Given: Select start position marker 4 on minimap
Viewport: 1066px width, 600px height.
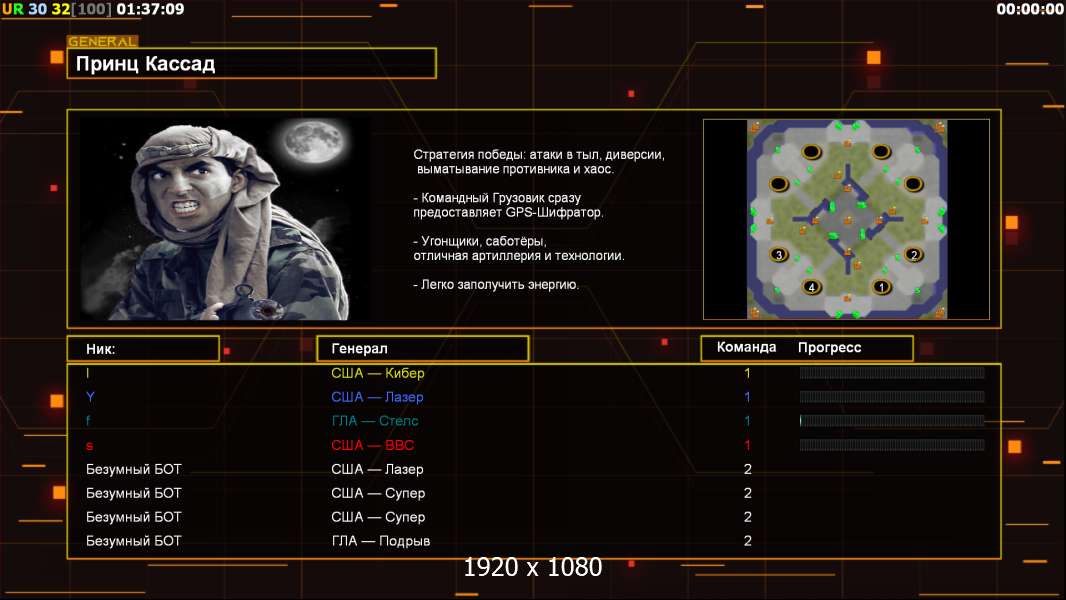Looking at the screenshot, I should [x=811, y=287].
